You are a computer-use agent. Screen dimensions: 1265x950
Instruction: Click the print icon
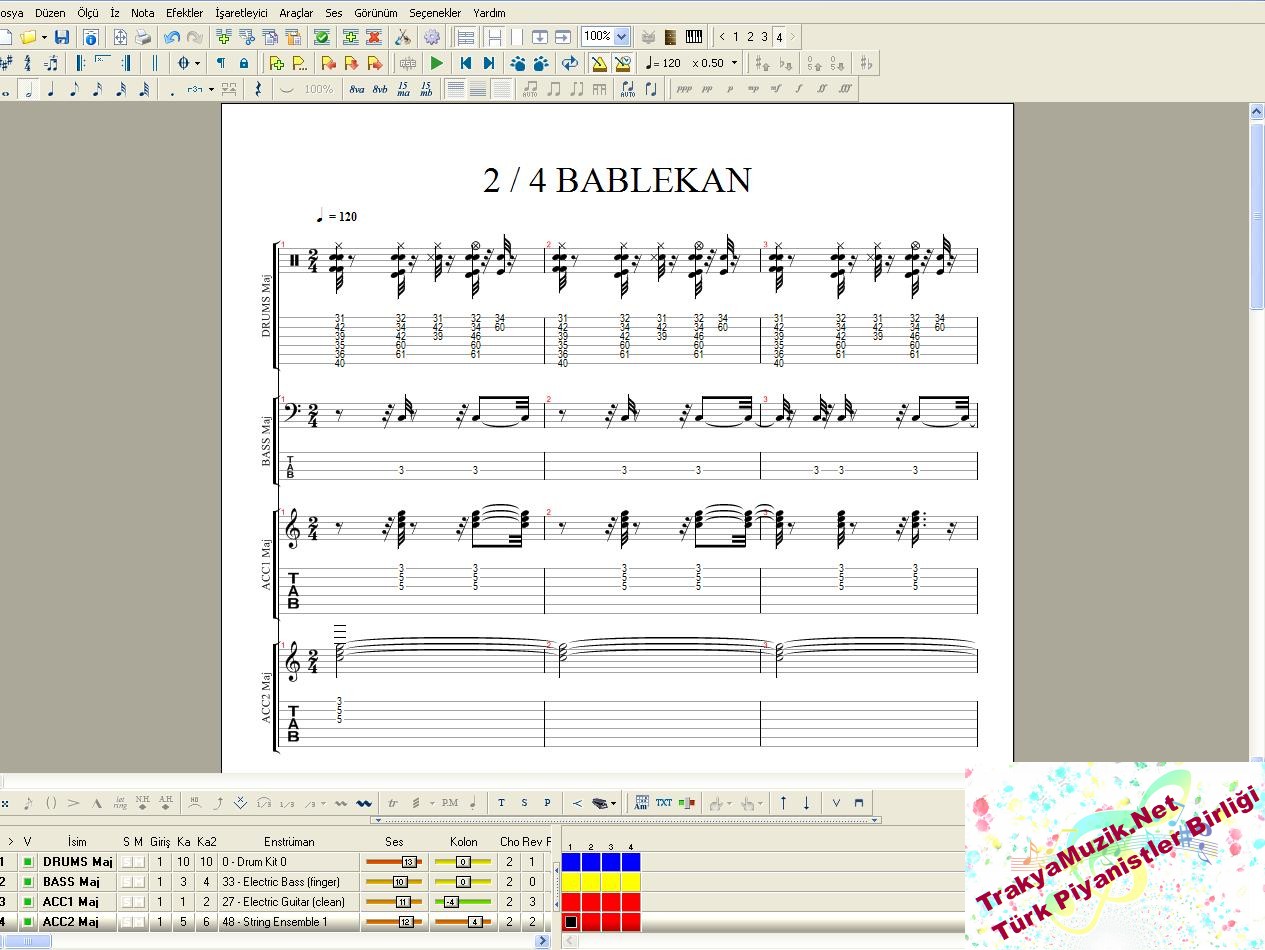point(143,37)
